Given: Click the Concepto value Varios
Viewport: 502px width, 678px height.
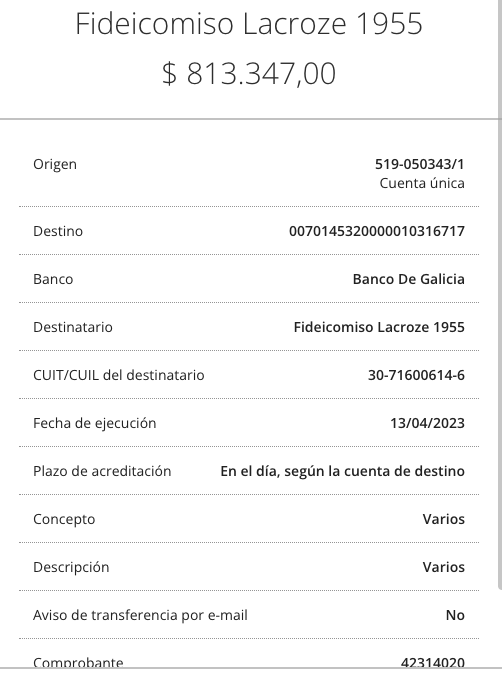Looking at the screenshot, I should coord(444,519).
